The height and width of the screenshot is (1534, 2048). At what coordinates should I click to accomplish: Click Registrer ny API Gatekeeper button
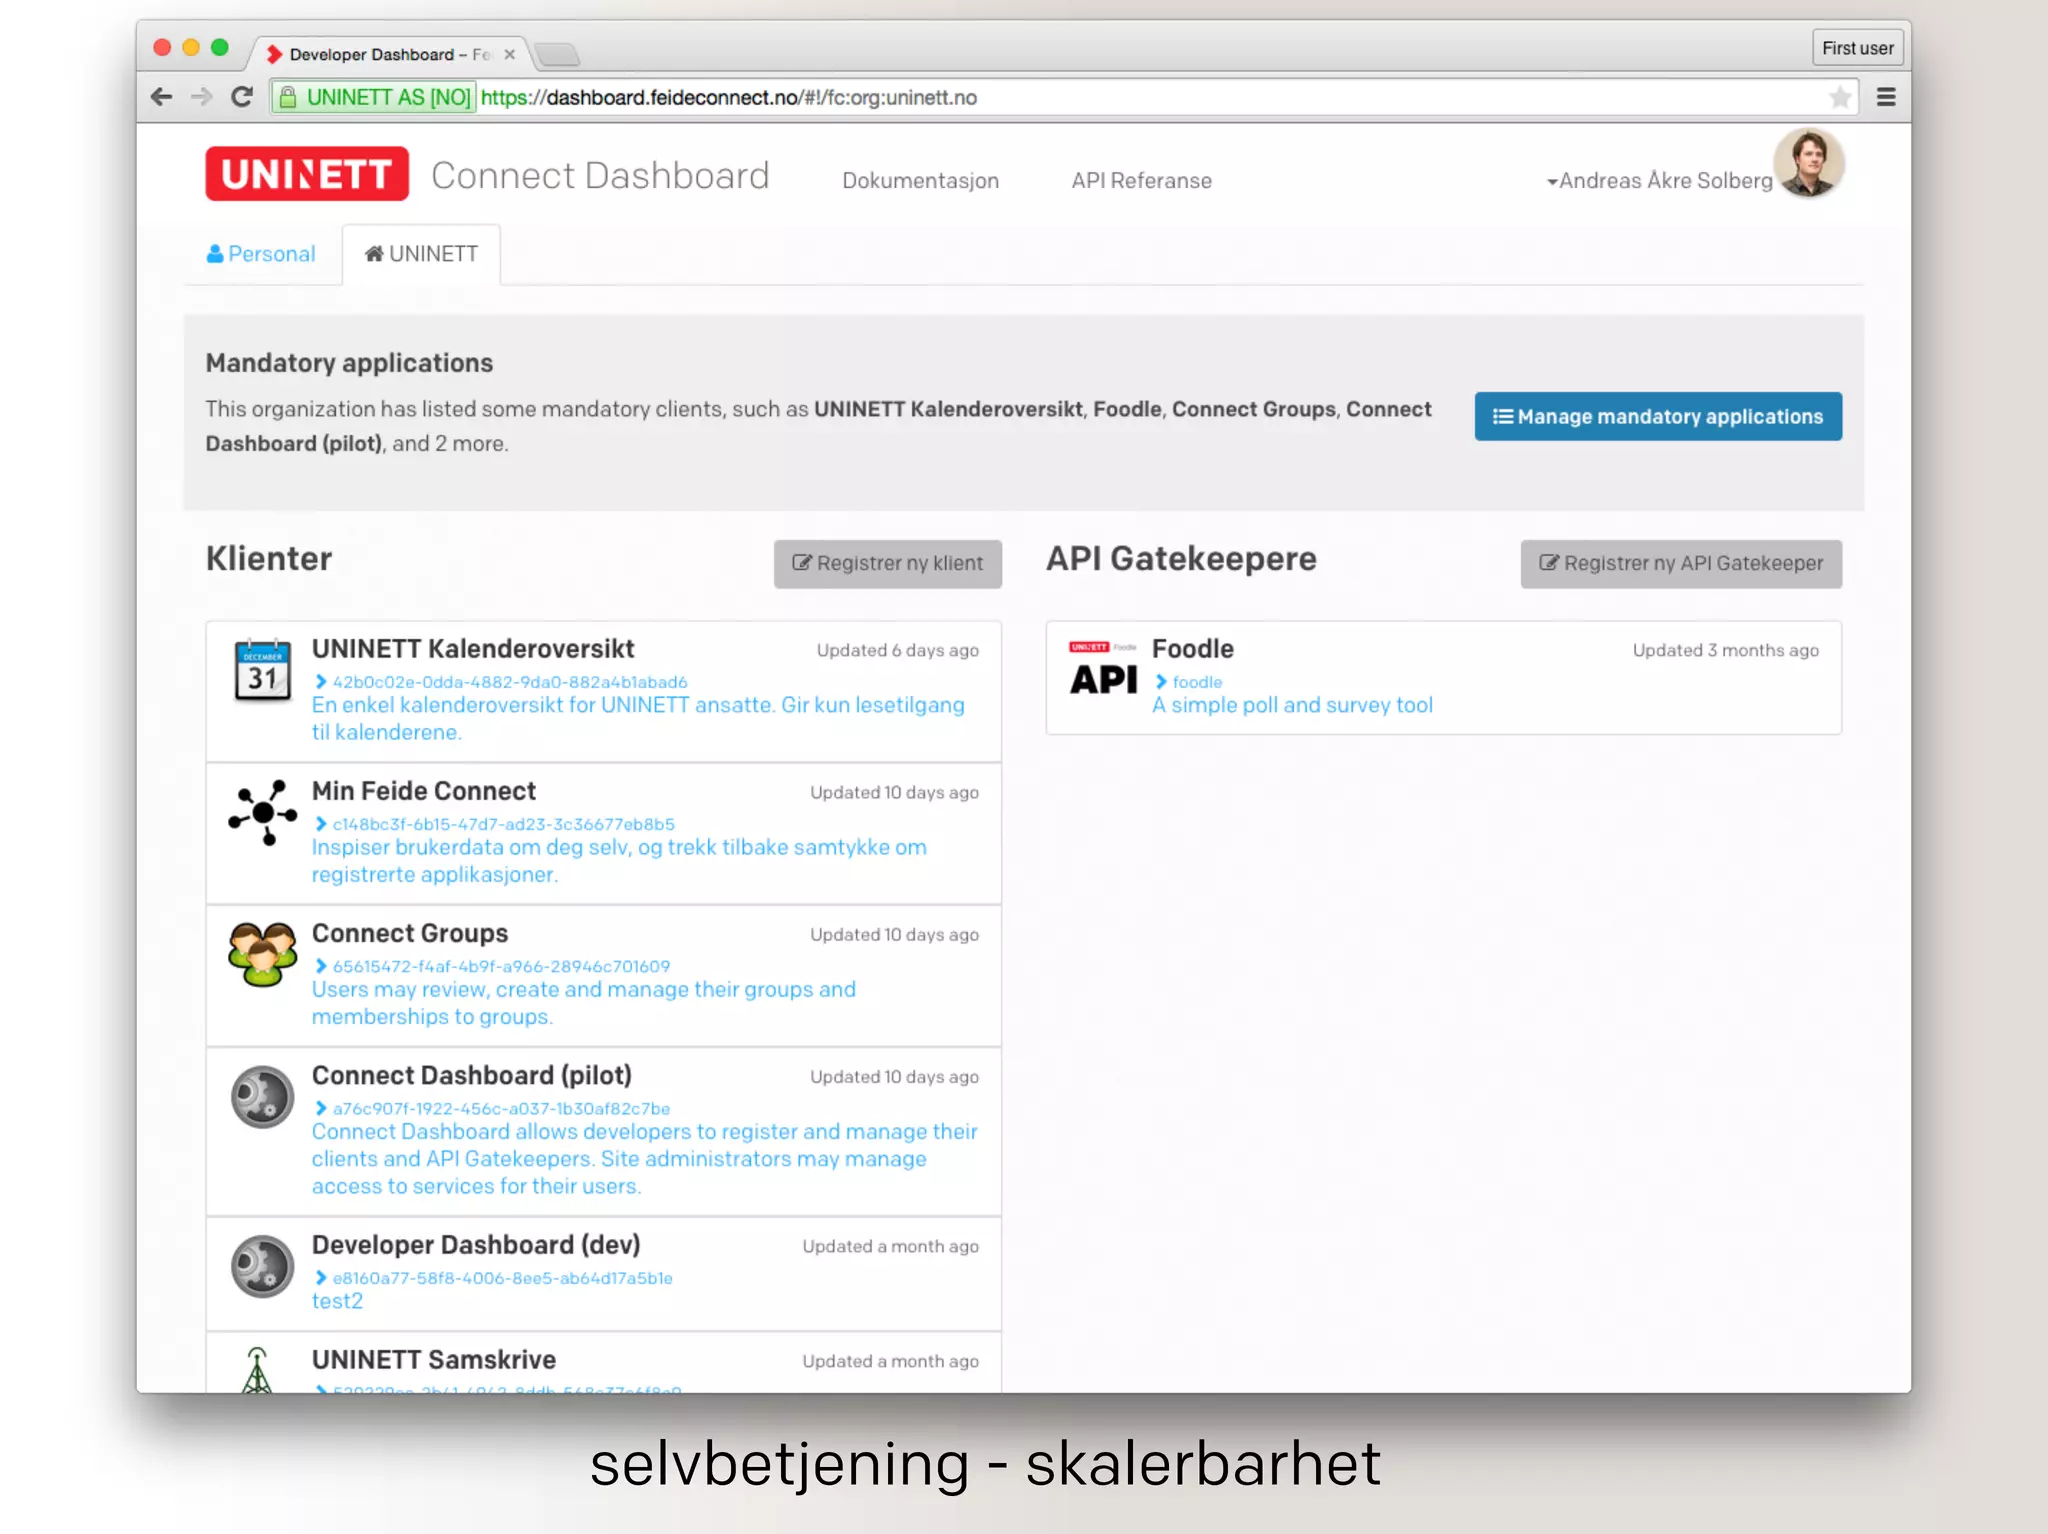[1681, 563]
